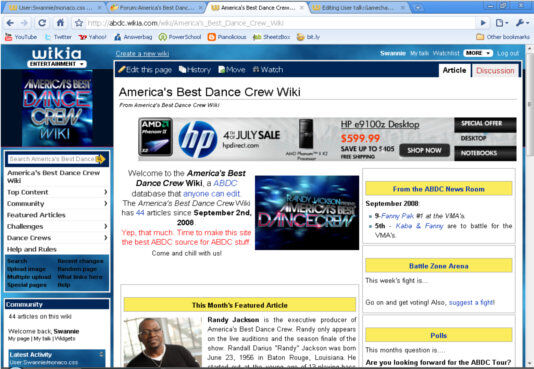Click the search arrow in the wiki sidebar
The width and height of the screenshot is (534, 369).
tap(101, 159)
